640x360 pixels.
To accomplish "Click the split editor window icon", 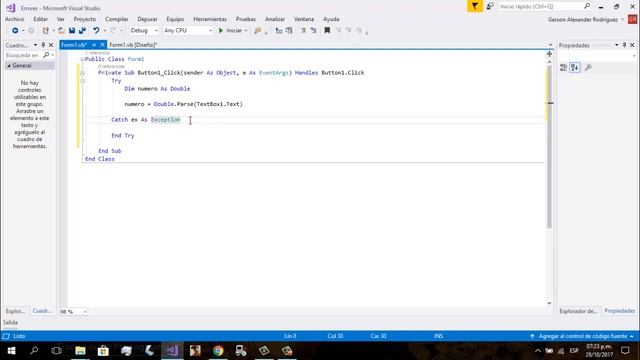I will point(549,54).
